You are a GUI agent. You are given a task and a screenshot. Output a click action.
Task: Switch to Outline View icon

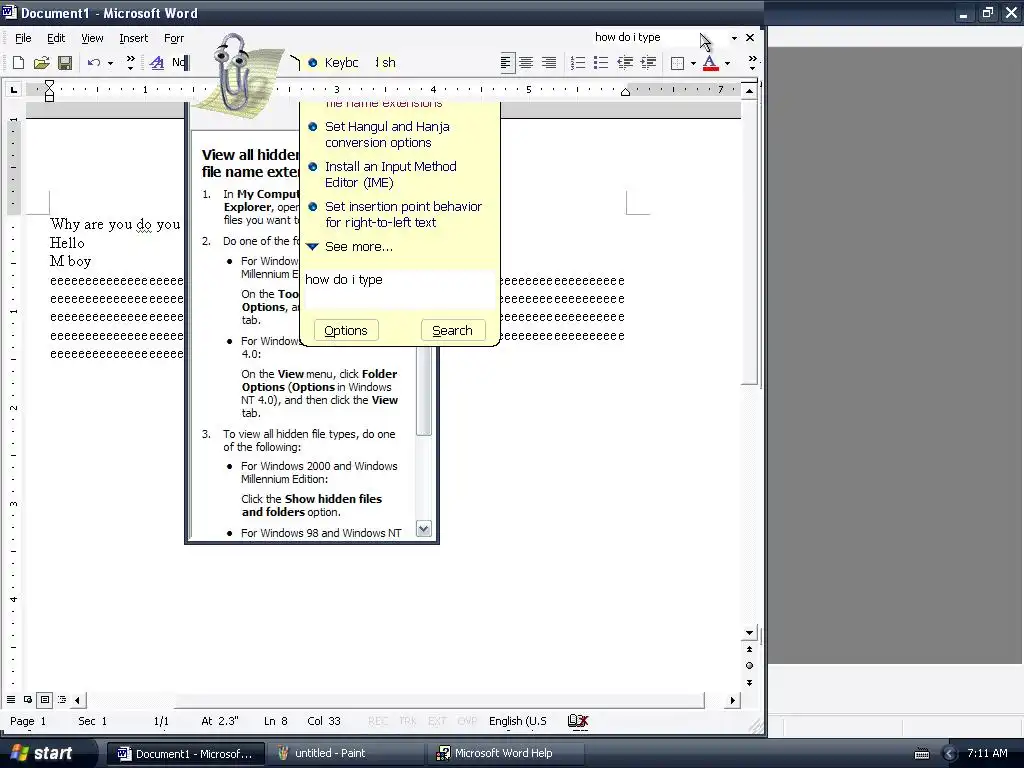[62, 699]
